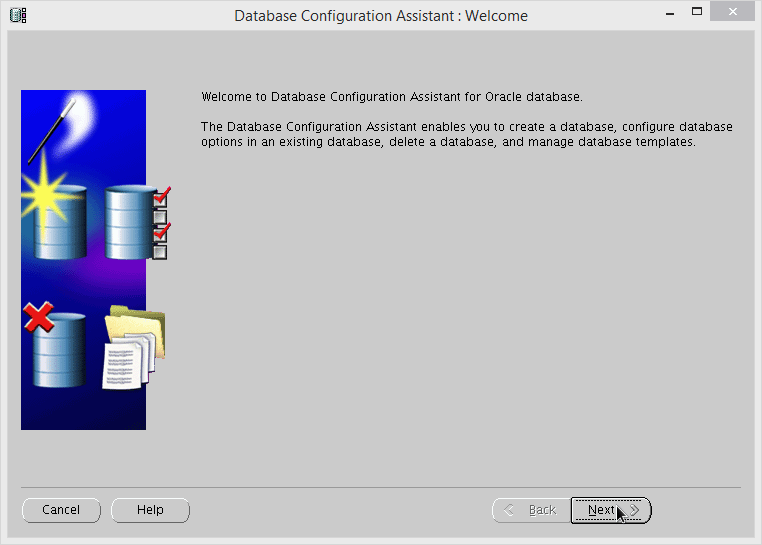This screenshot has height=545, width=762.
Task: Maximize the assistant window
Action: pyautogui.click(x=697, y=13)
